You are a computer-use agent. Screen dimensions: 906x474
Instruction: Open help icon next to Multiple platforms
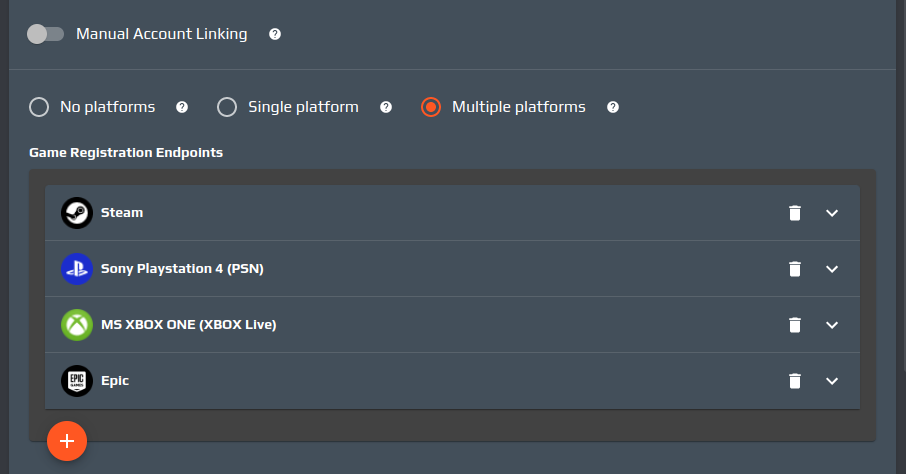coord(613,107)
